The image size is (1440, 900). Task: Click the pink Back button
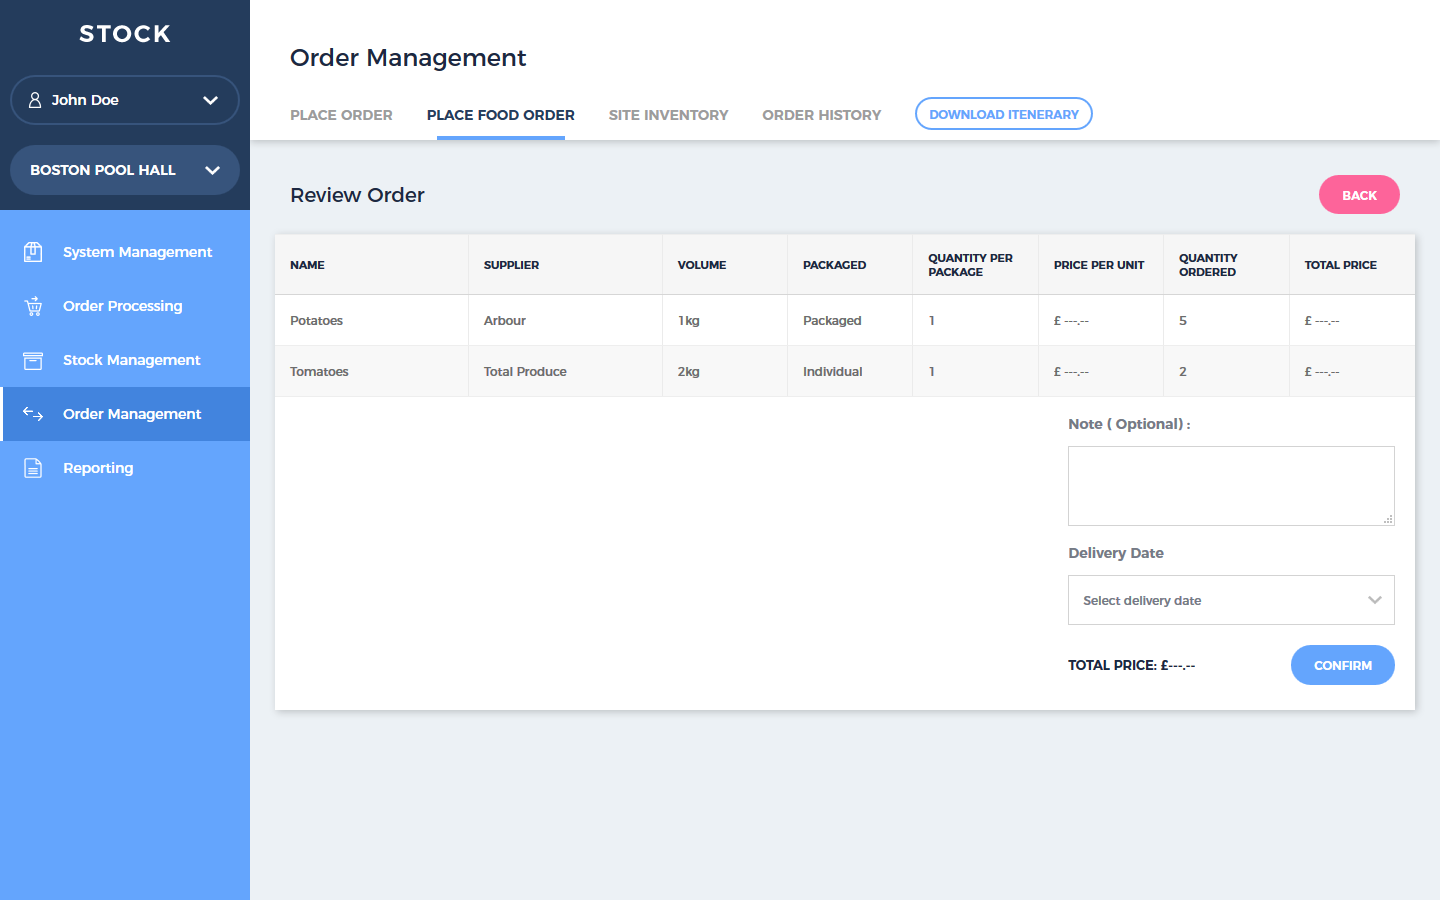[x=1358, y=195]
